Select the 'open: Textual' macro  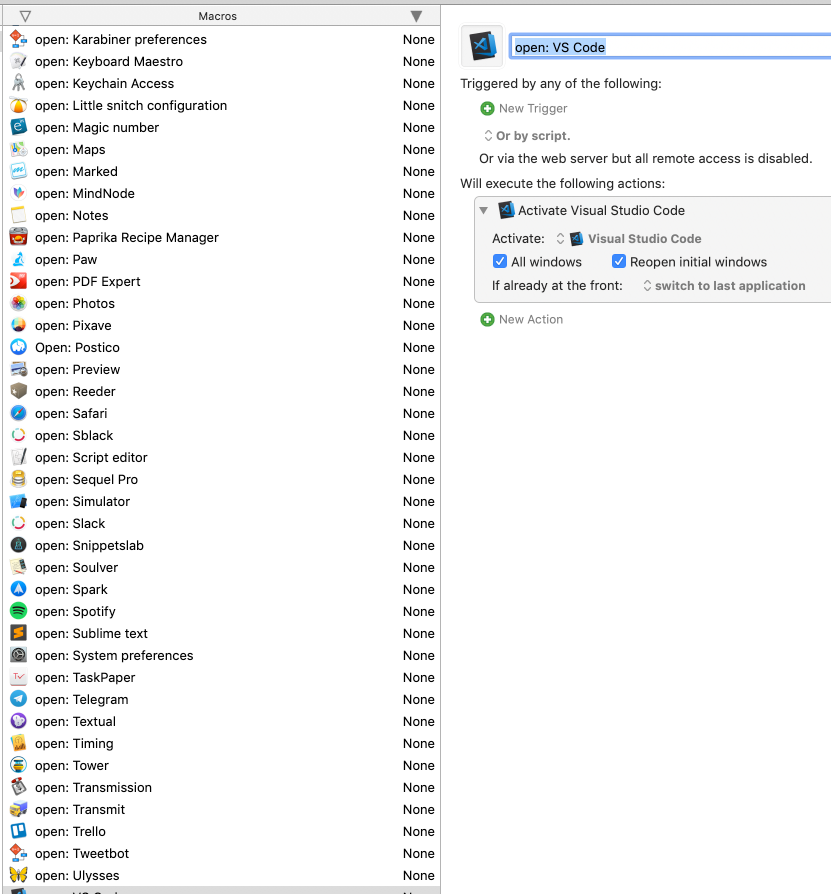tap(222, 721)
